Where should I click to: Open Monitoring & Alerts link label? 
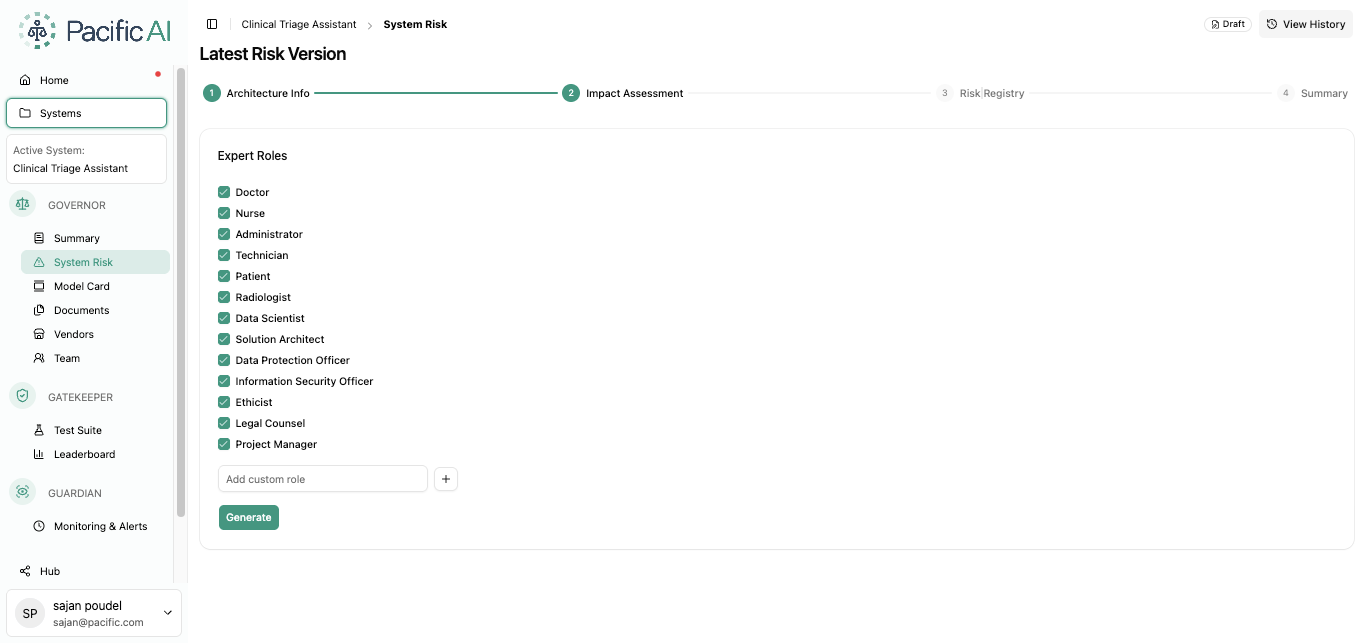101,526
